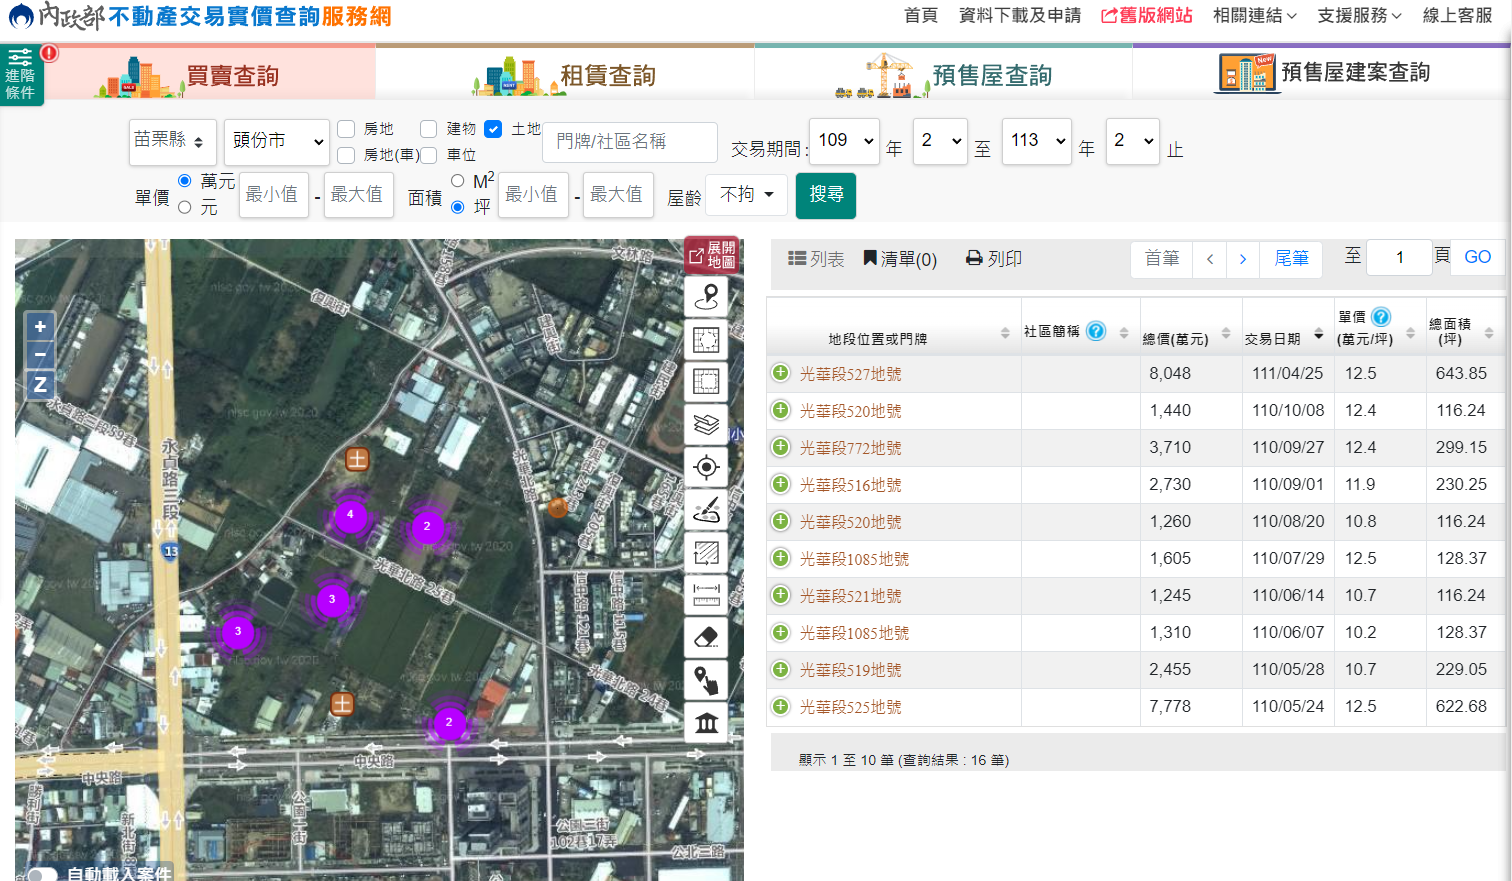This screenshot has height=881, width=1512.
Task: Click the help icon beside 單價 header
Action: coord(1381,317)
